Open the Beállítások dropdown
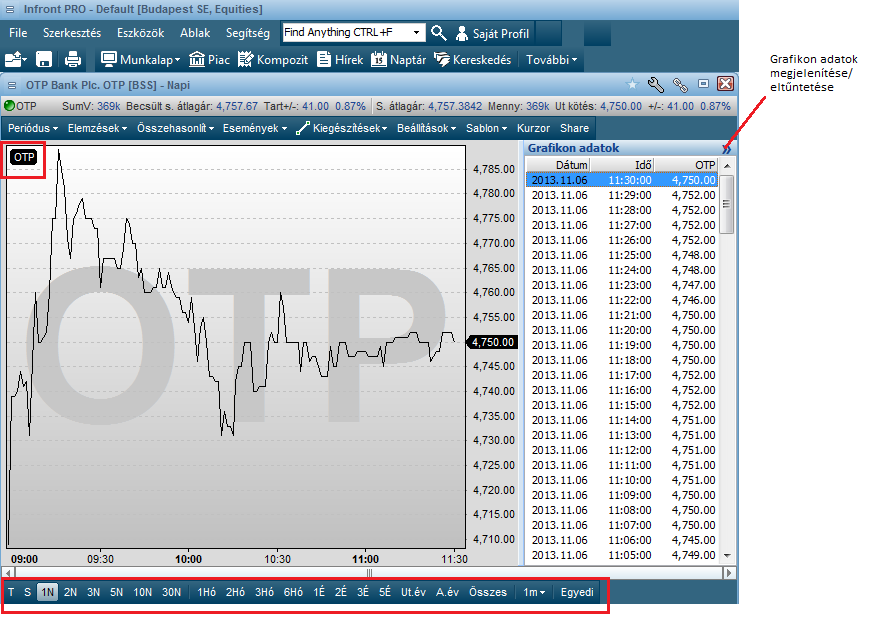The width and height of the screenshot is (870, 631). 426,128
